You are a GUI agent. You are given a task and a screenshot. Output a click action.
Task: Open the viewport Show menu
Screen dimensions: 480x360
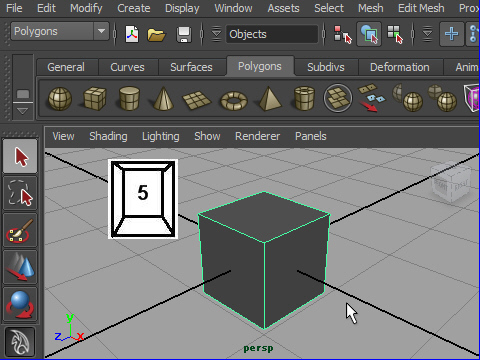pyautogui.click(x=207, y=136)
